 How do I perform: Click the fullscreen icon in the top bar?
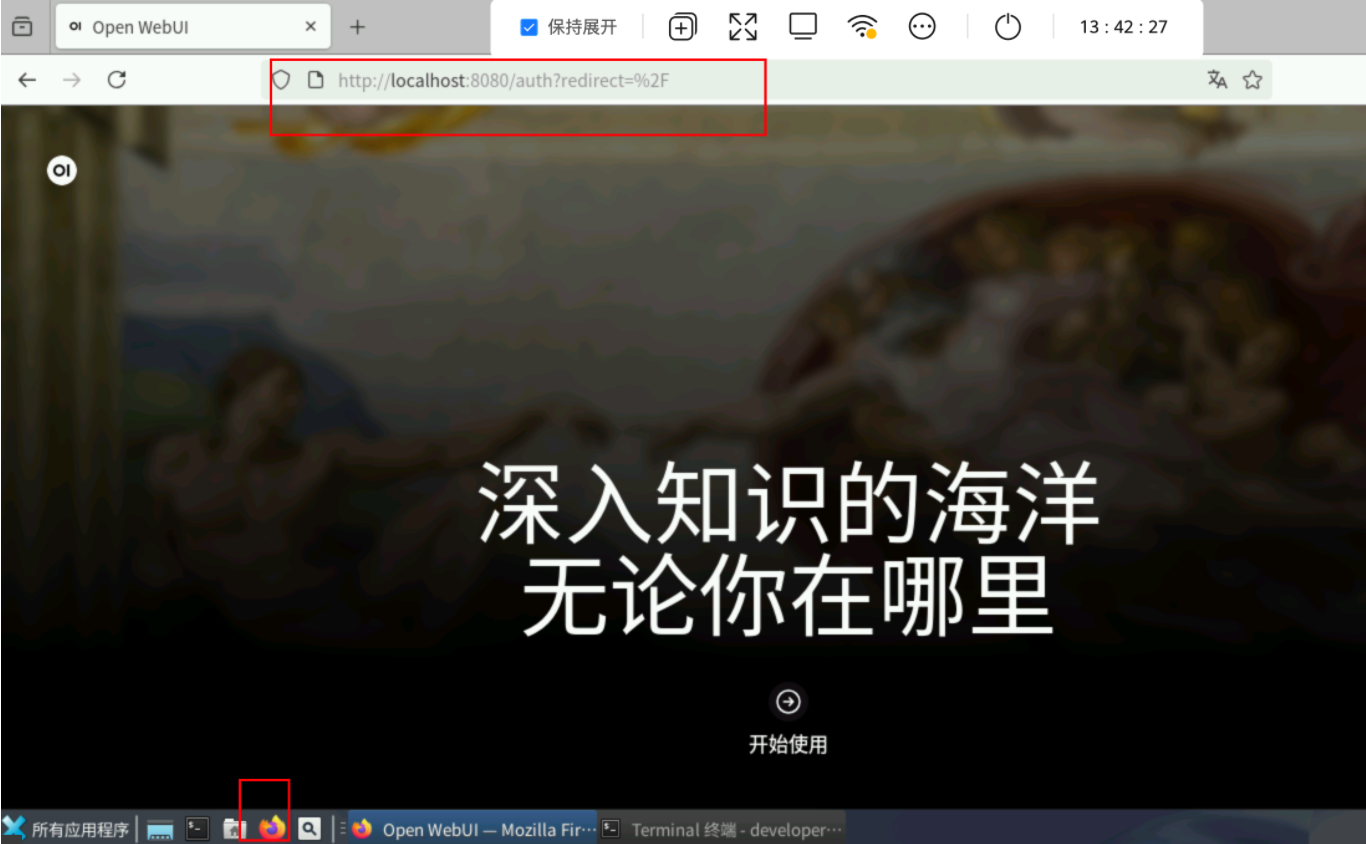coord(742,27)
